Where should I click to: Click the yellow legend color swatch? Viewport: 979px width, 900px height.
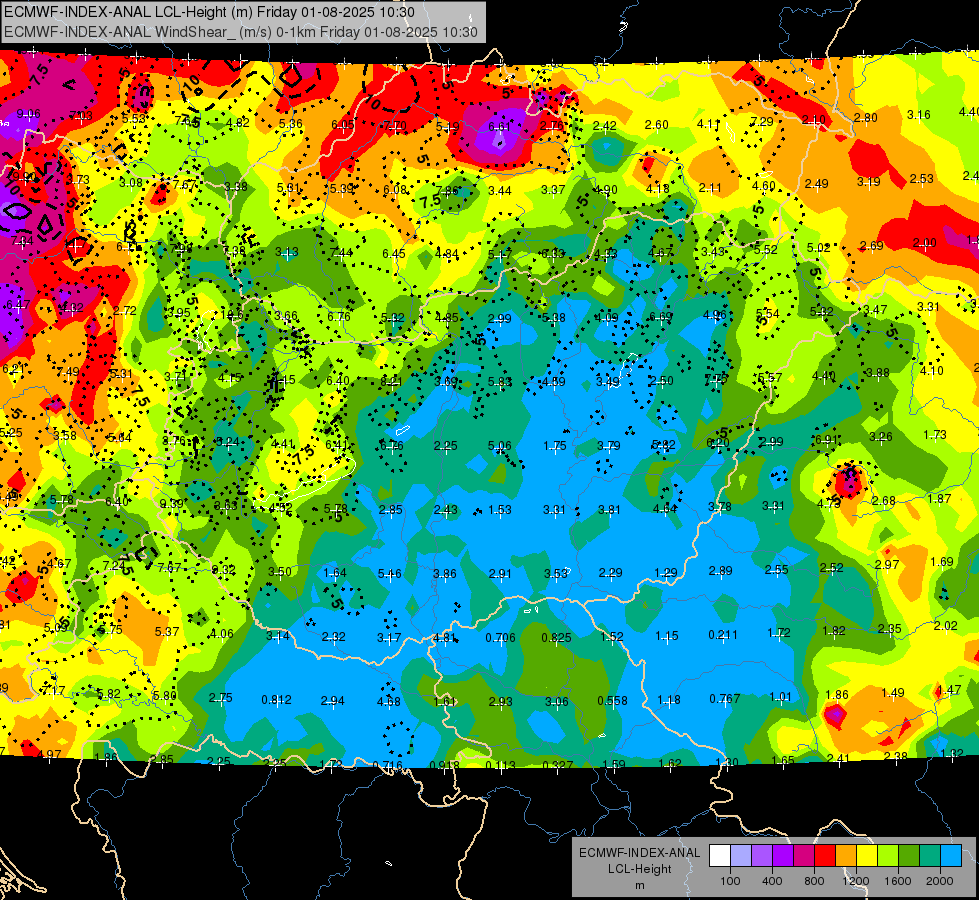[x=867, y=856]
